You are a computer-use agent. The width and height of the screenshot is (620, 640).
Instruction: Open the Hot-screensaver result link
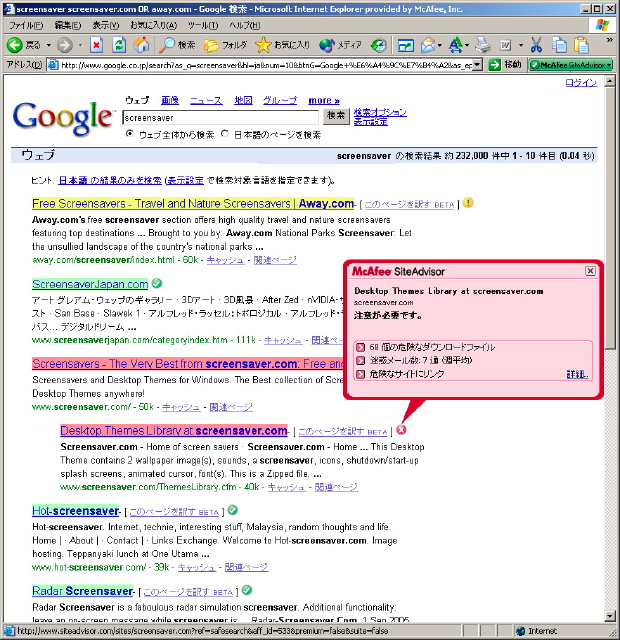click(76, 511)
